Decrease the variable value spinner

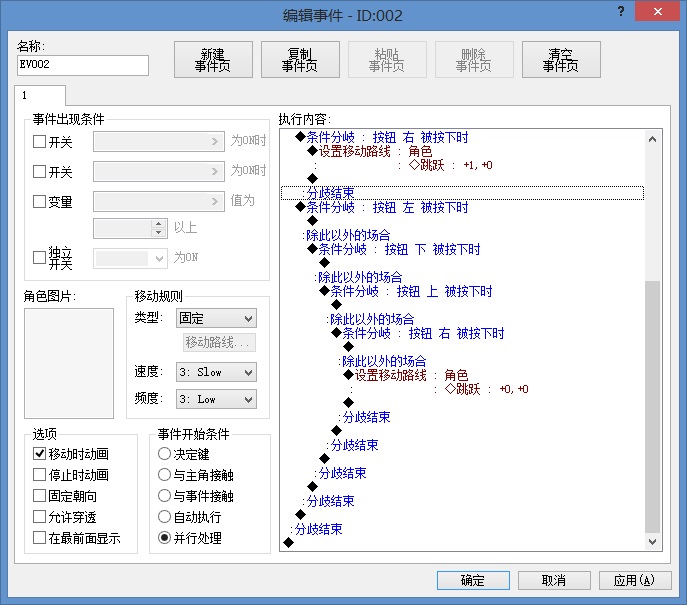pos(159,233)
